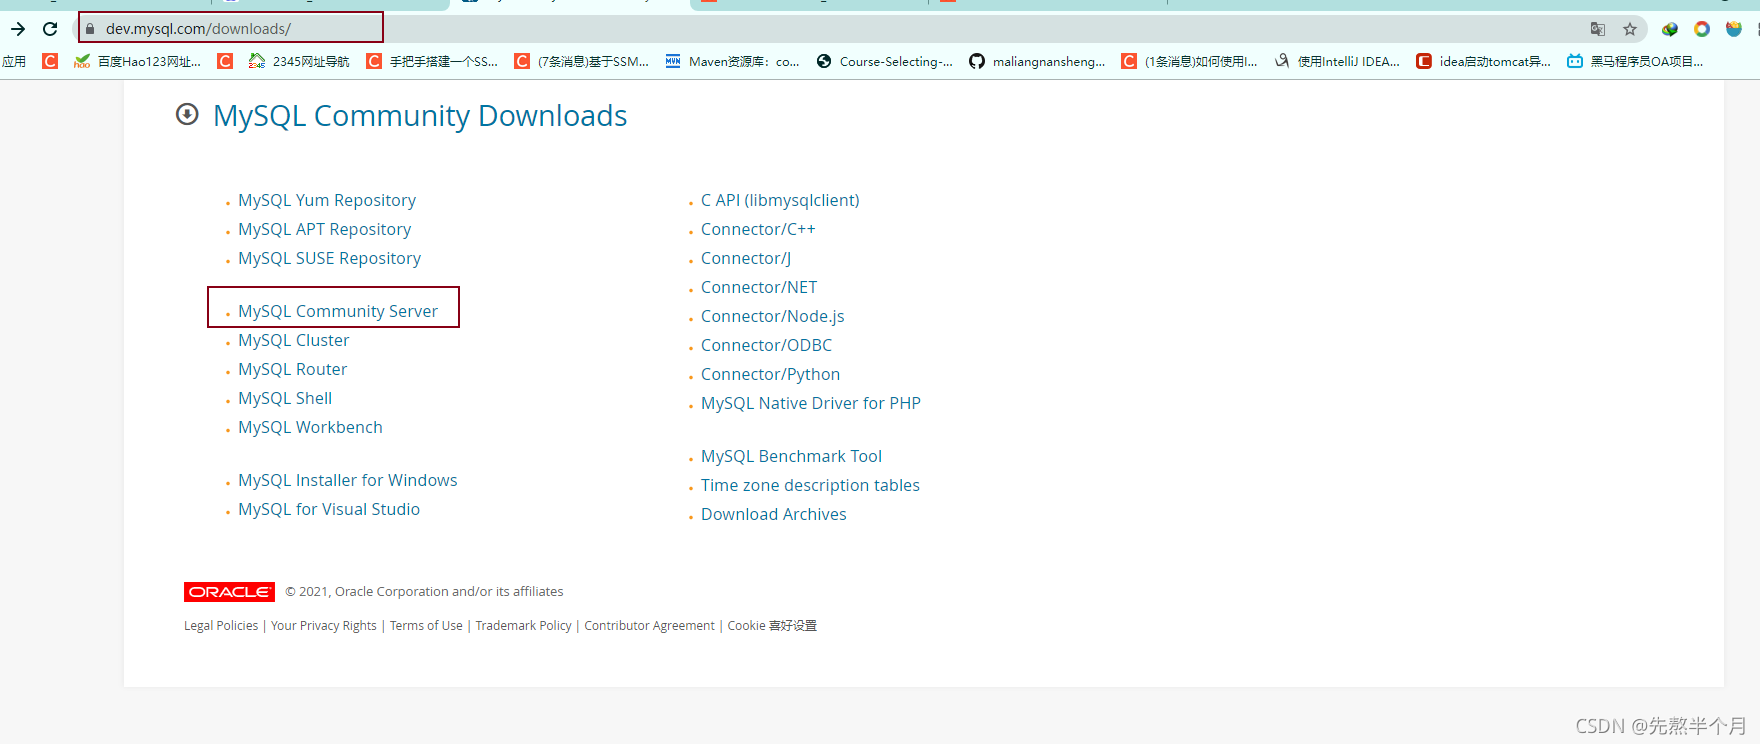Open MySQL Benchmark Tool link
Viewport: 1760px width, 744px height.
(x=791, y=456)
